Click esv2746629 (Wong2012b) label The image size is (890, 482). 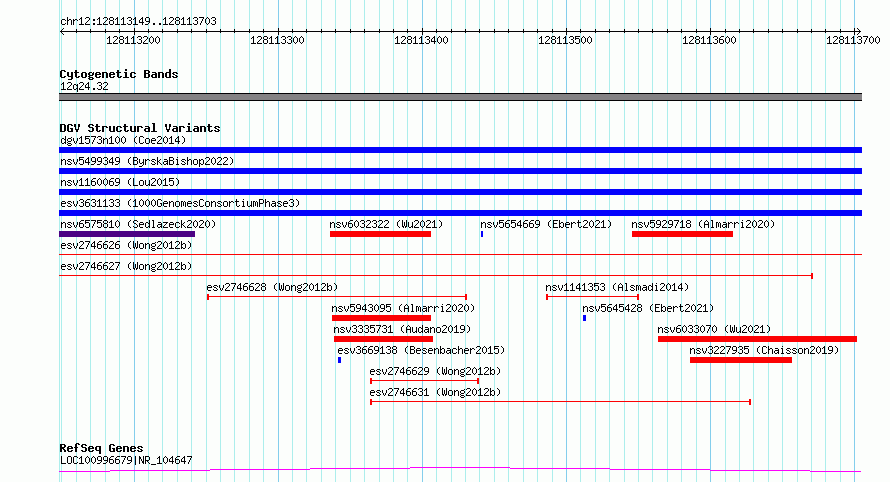click(x=435, y=371)
